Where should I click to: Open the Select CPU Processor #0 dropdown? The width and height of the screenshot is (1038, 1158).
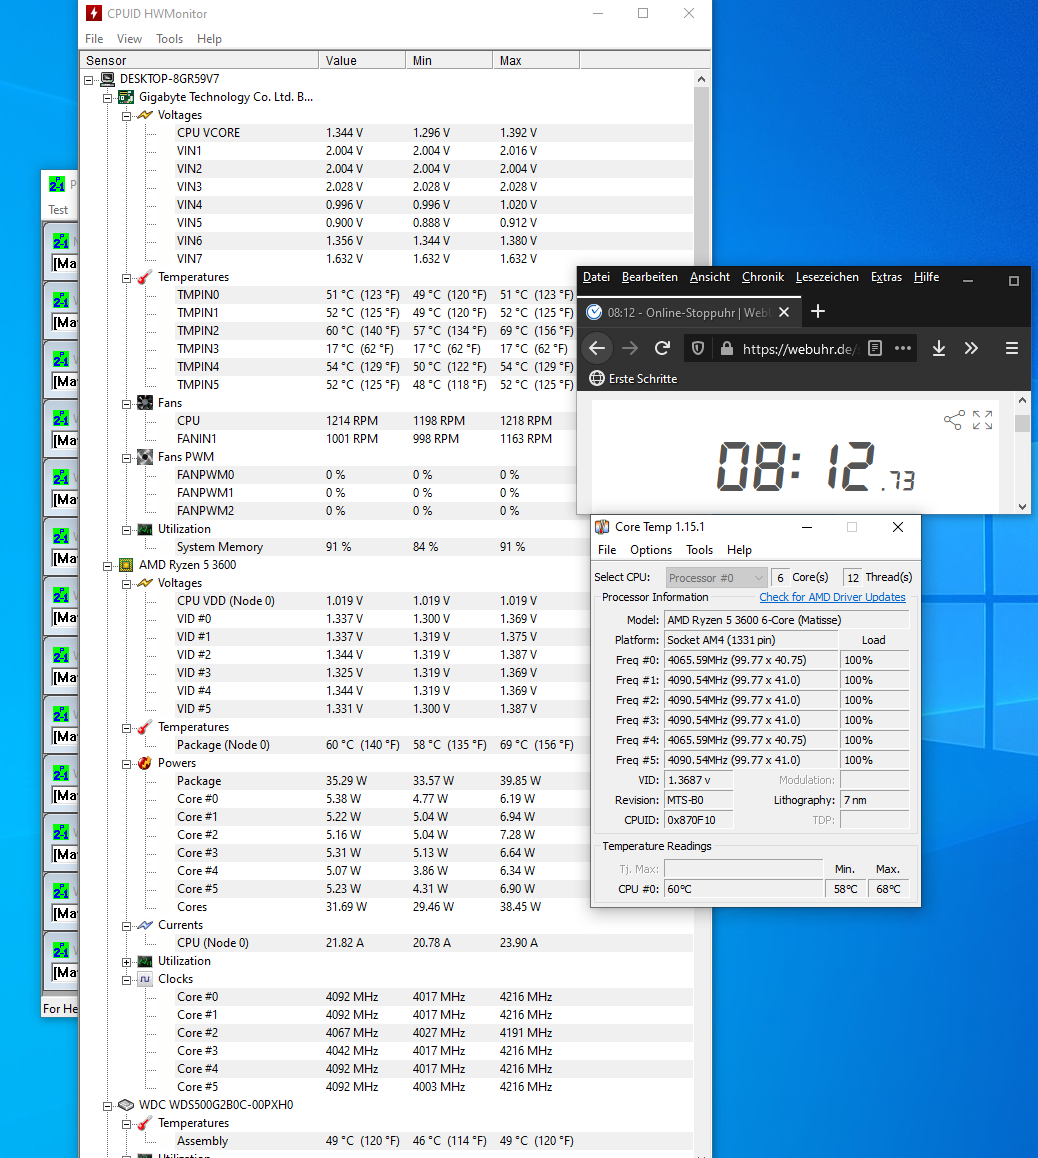point(715,578)
